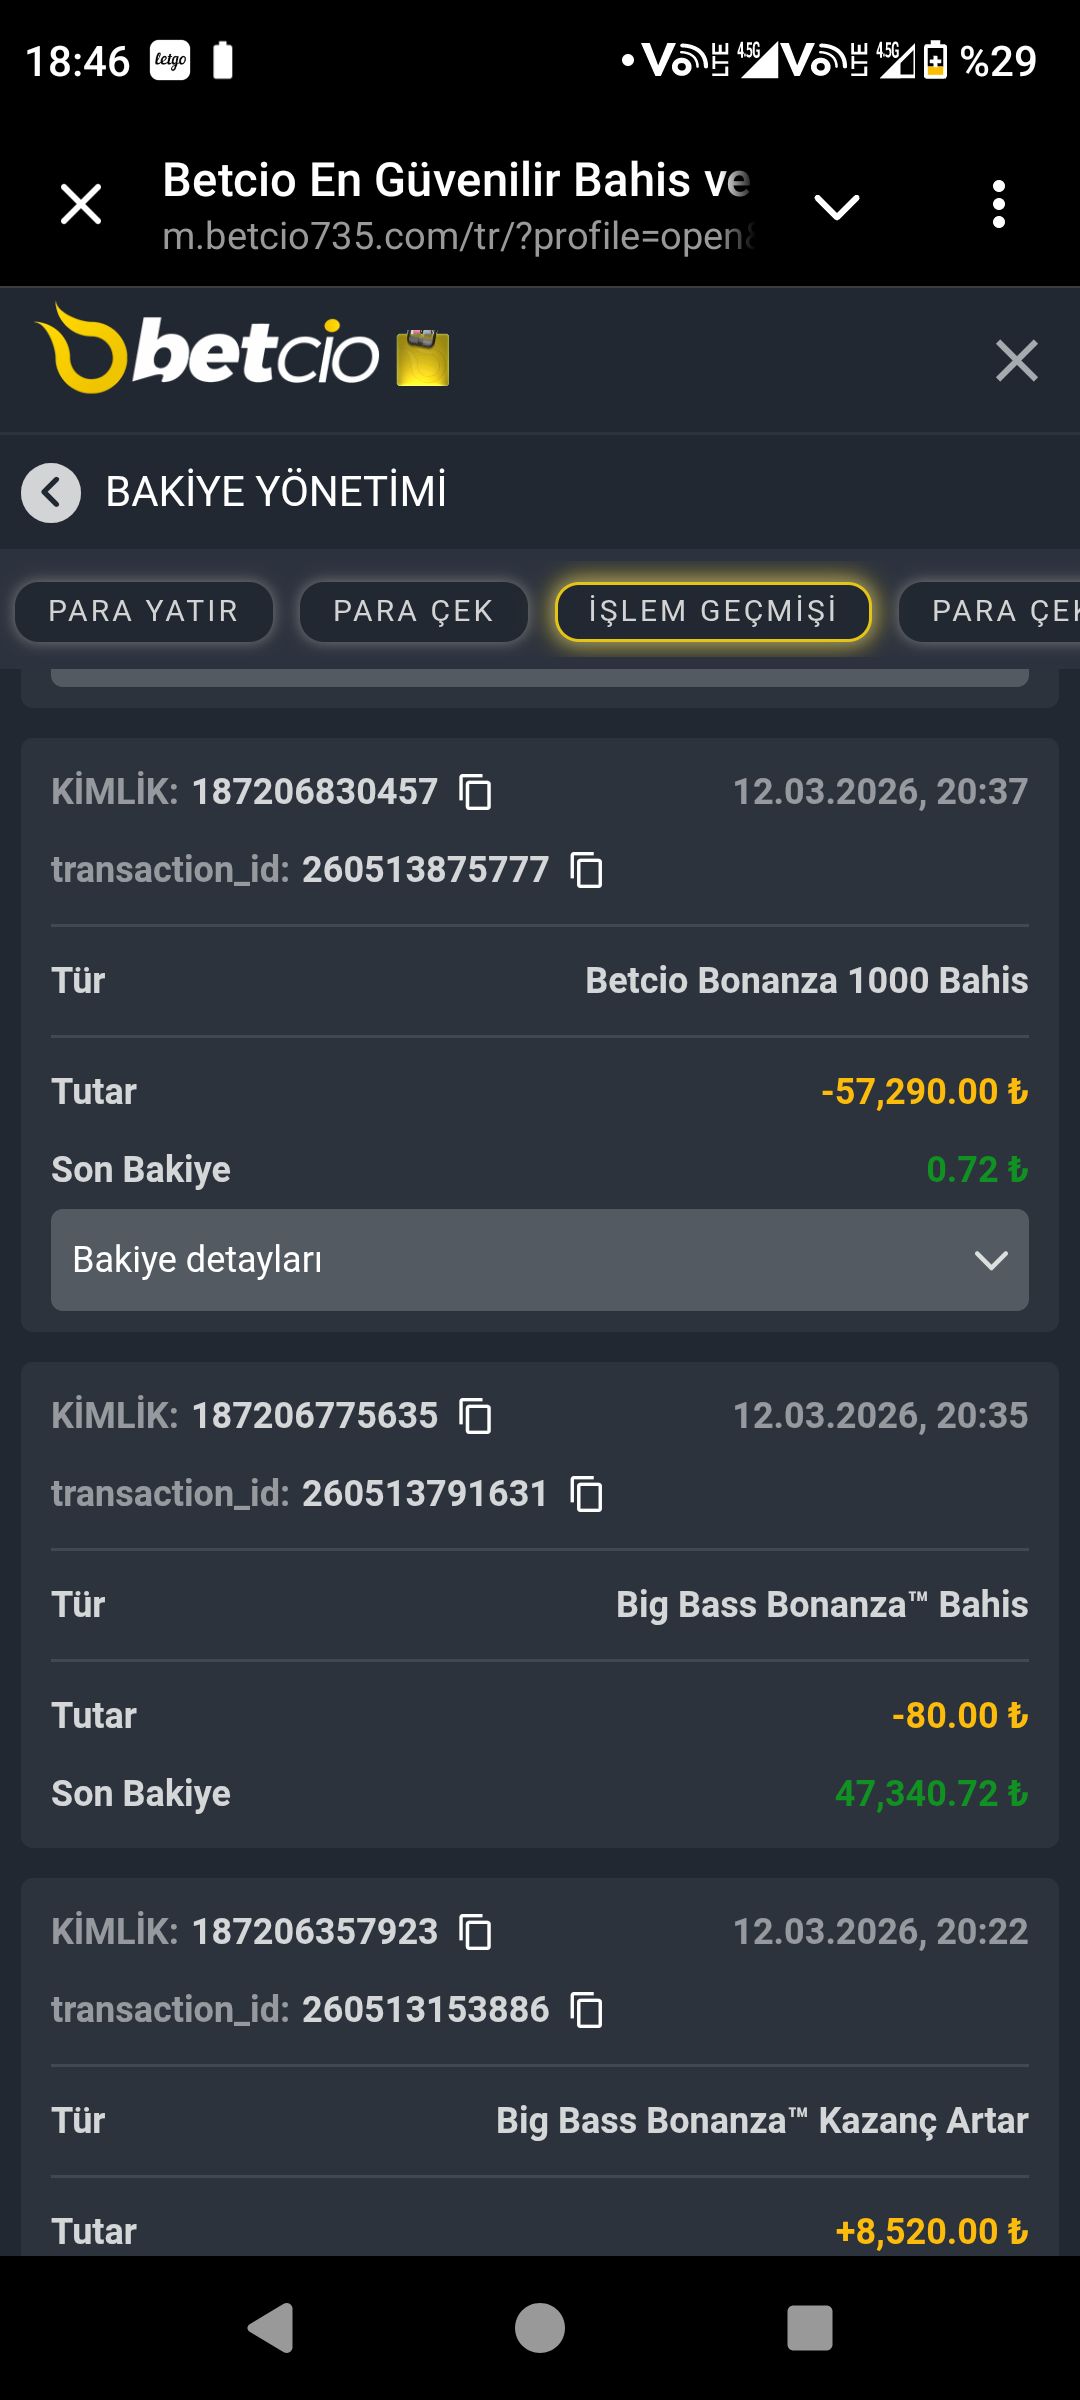1080x2400 pixels.
Task: Go back from Bakiye Yönetimi
Action: click(x=51, y=492)
